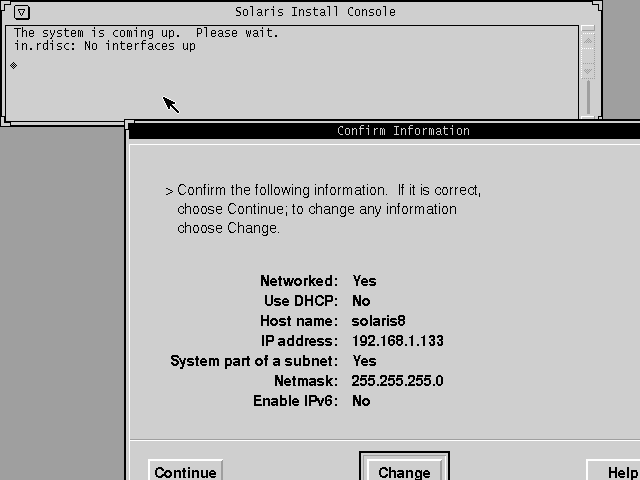Click the 'in.rdisc: No interfaces up' console line
640x480 pixels.
[x=105, y=46]
